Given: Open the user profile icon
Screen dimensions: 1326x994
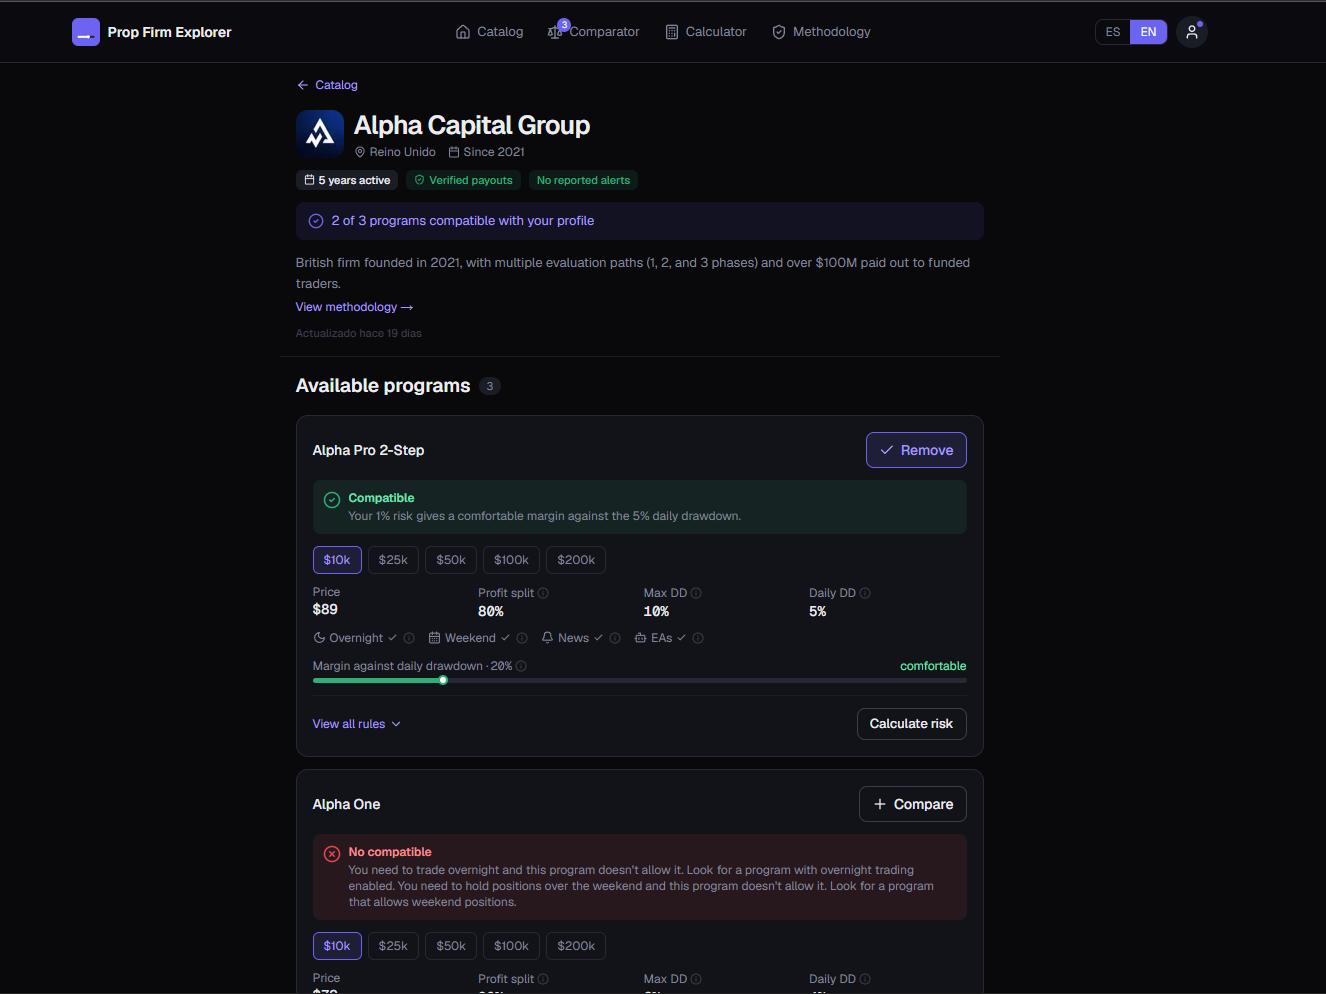Looking at the screenshot, I should pos(1191,32).
